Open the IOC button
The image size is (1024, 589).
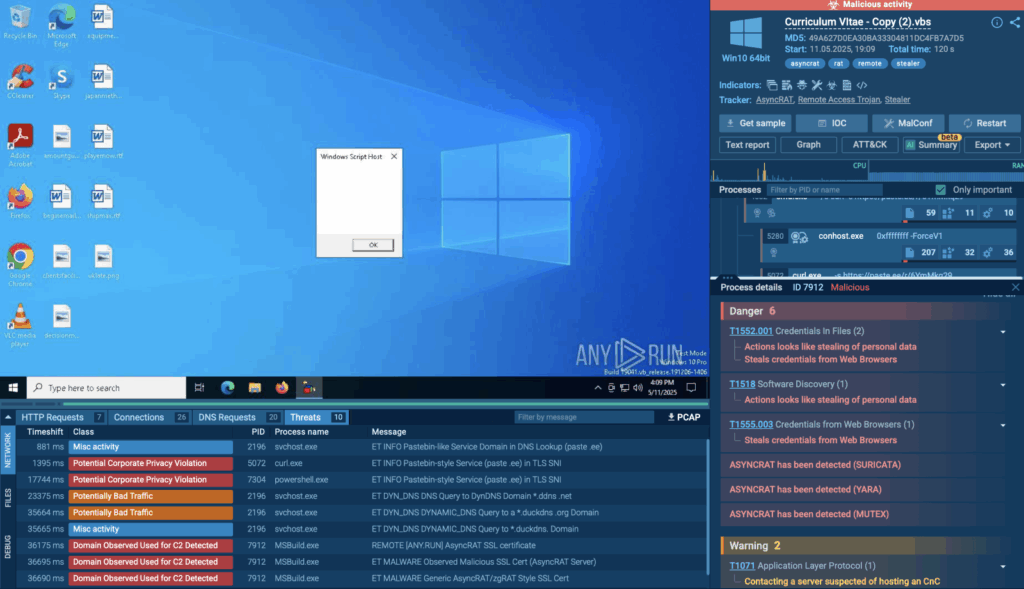pyautogui.click(x=832, y=123)
